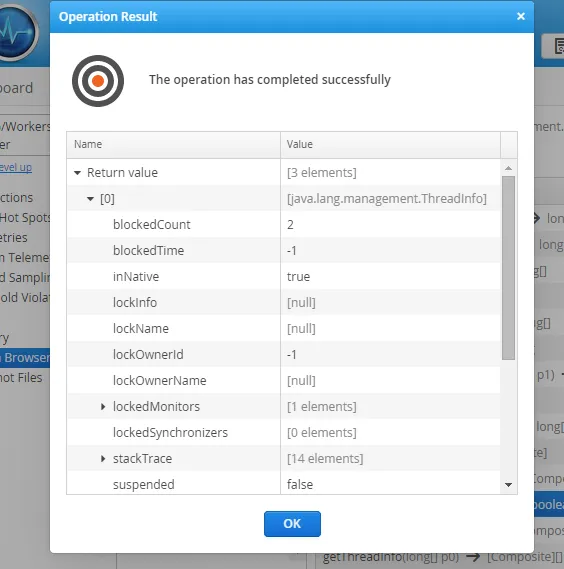
Task: Expand the stackTrace node
Action: point(103,459)
